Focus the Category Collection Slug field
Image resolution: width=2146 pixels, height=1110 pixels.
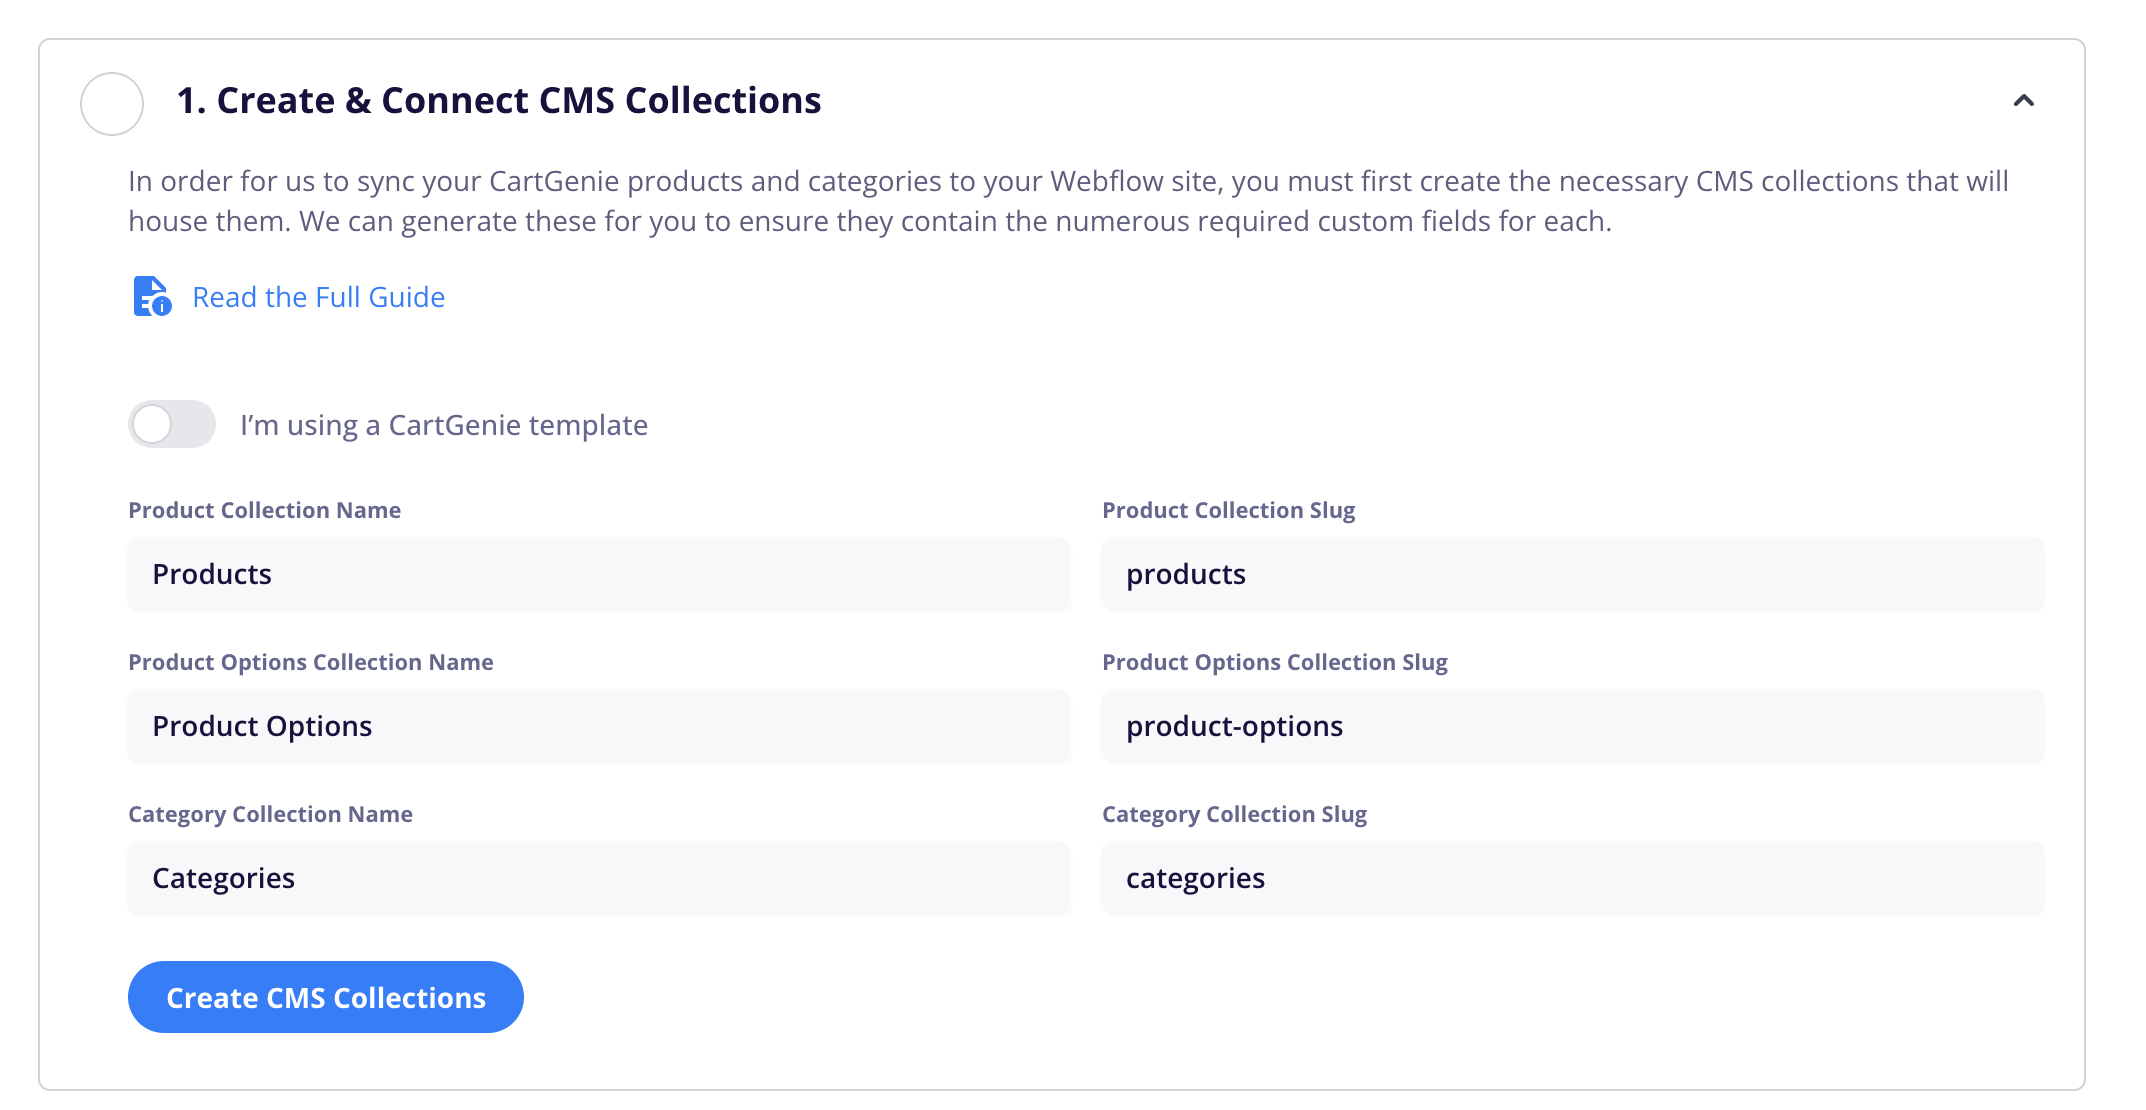[x=1573, y=878]
